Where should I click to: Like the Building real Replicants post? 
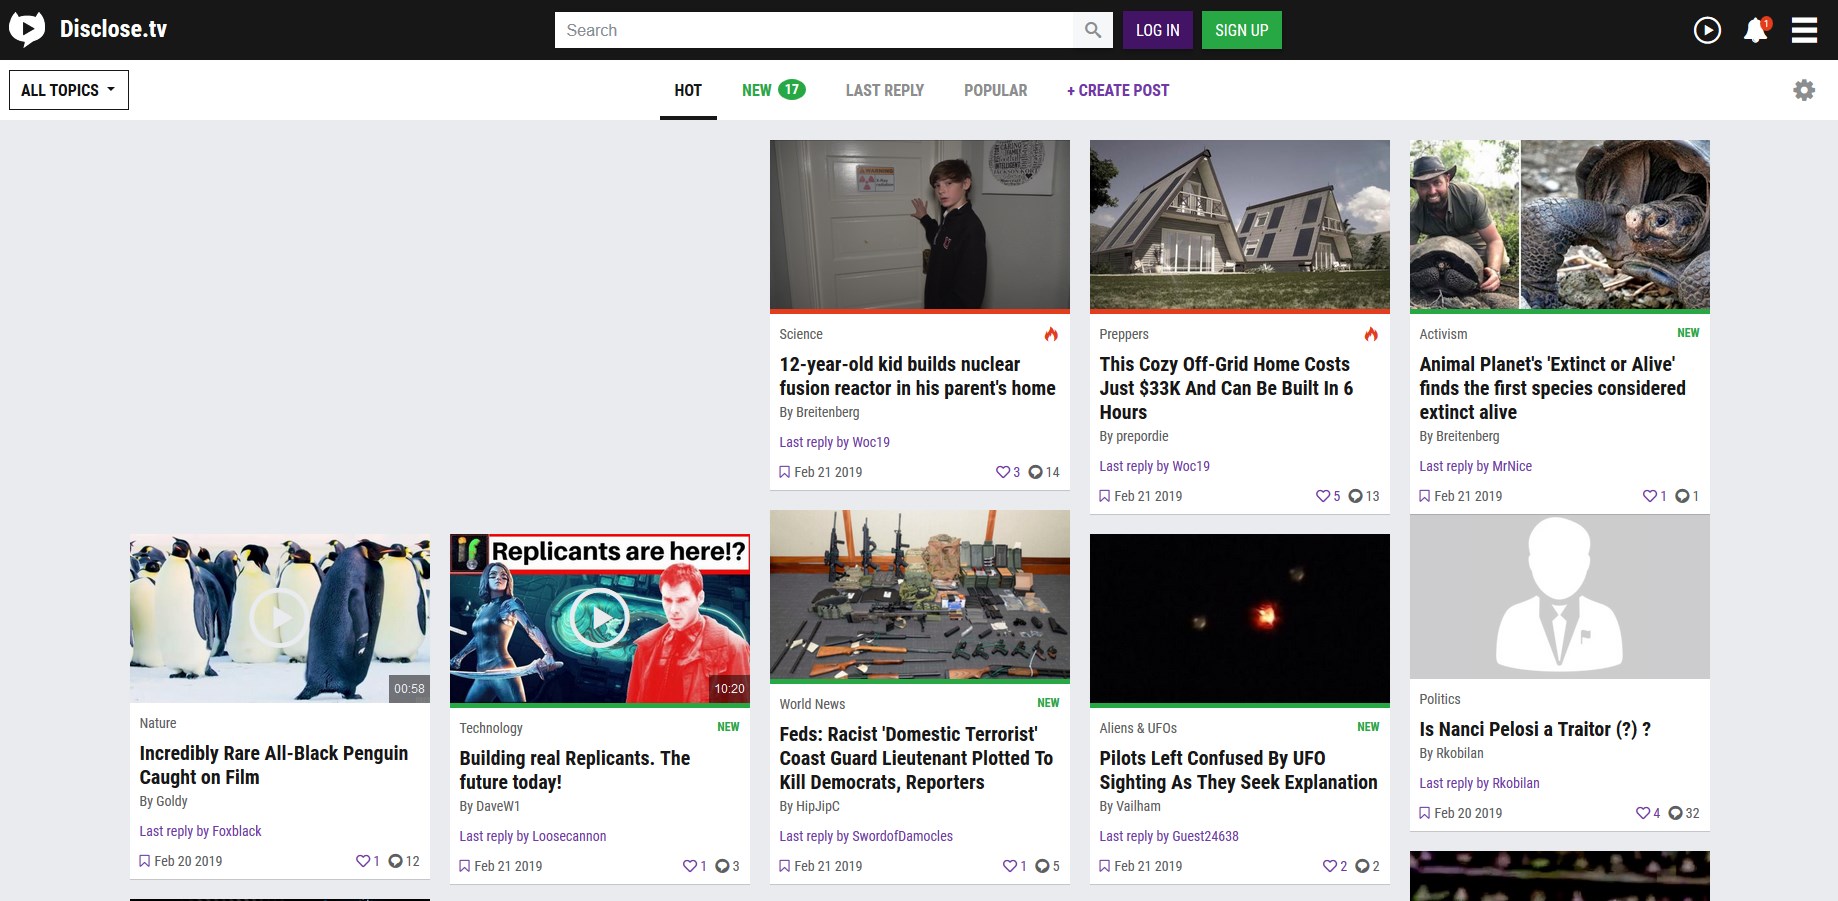tap(689, 866)
